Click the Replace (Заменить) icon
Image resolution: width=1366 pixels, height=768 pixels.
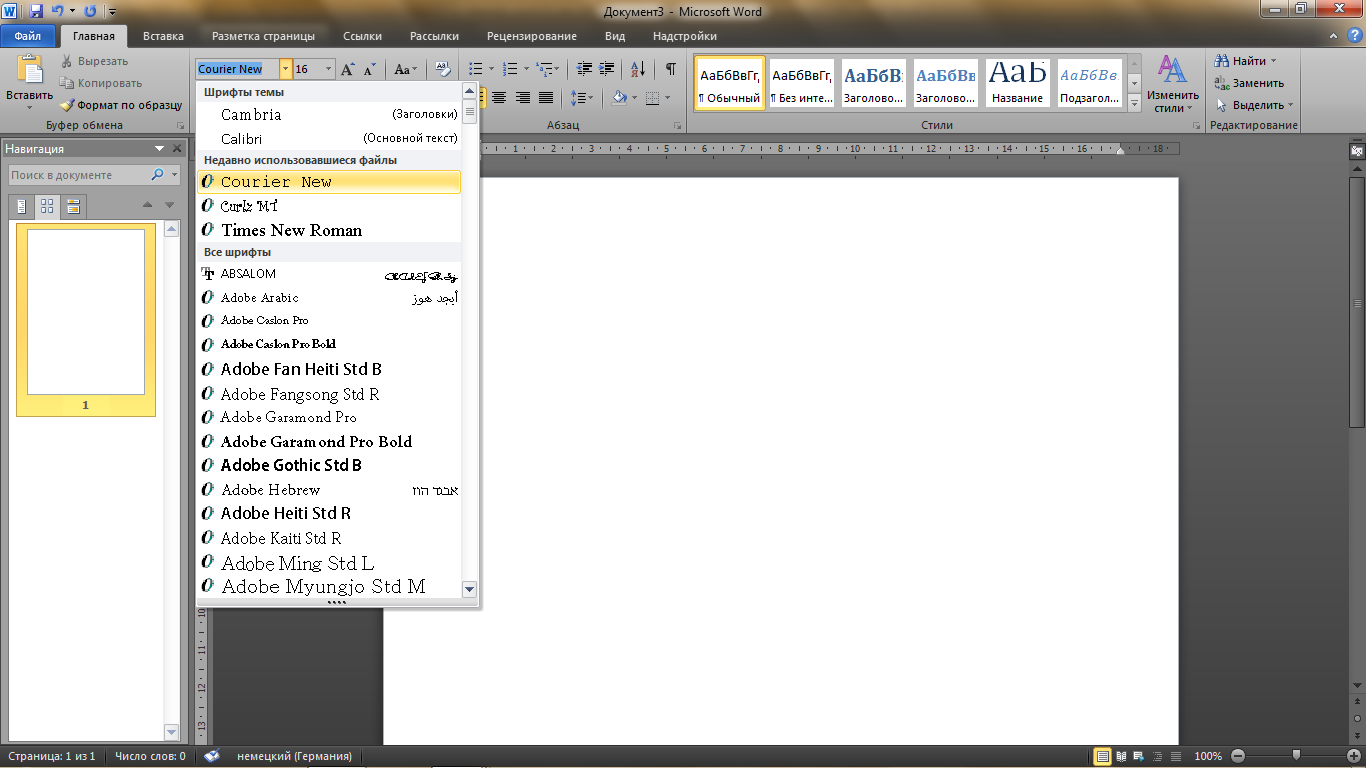(1221, 83)
